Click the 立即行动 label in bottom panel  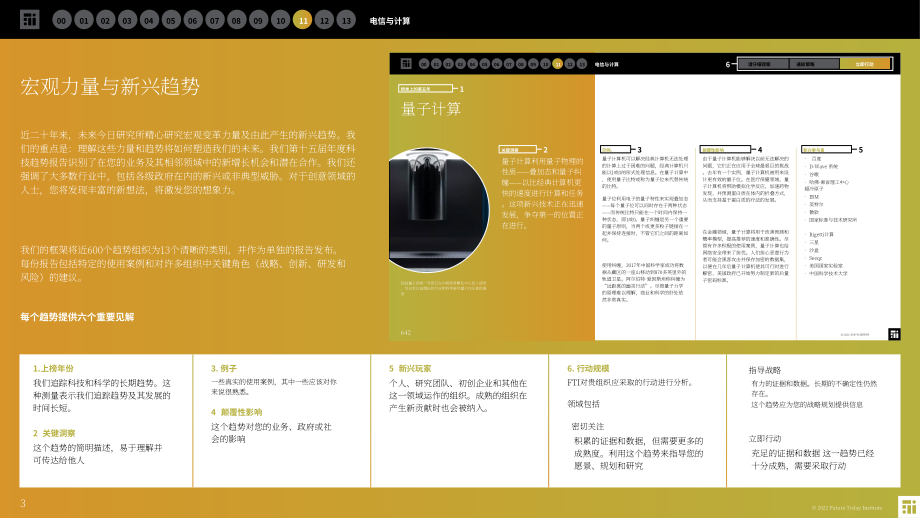pos(765,438)
